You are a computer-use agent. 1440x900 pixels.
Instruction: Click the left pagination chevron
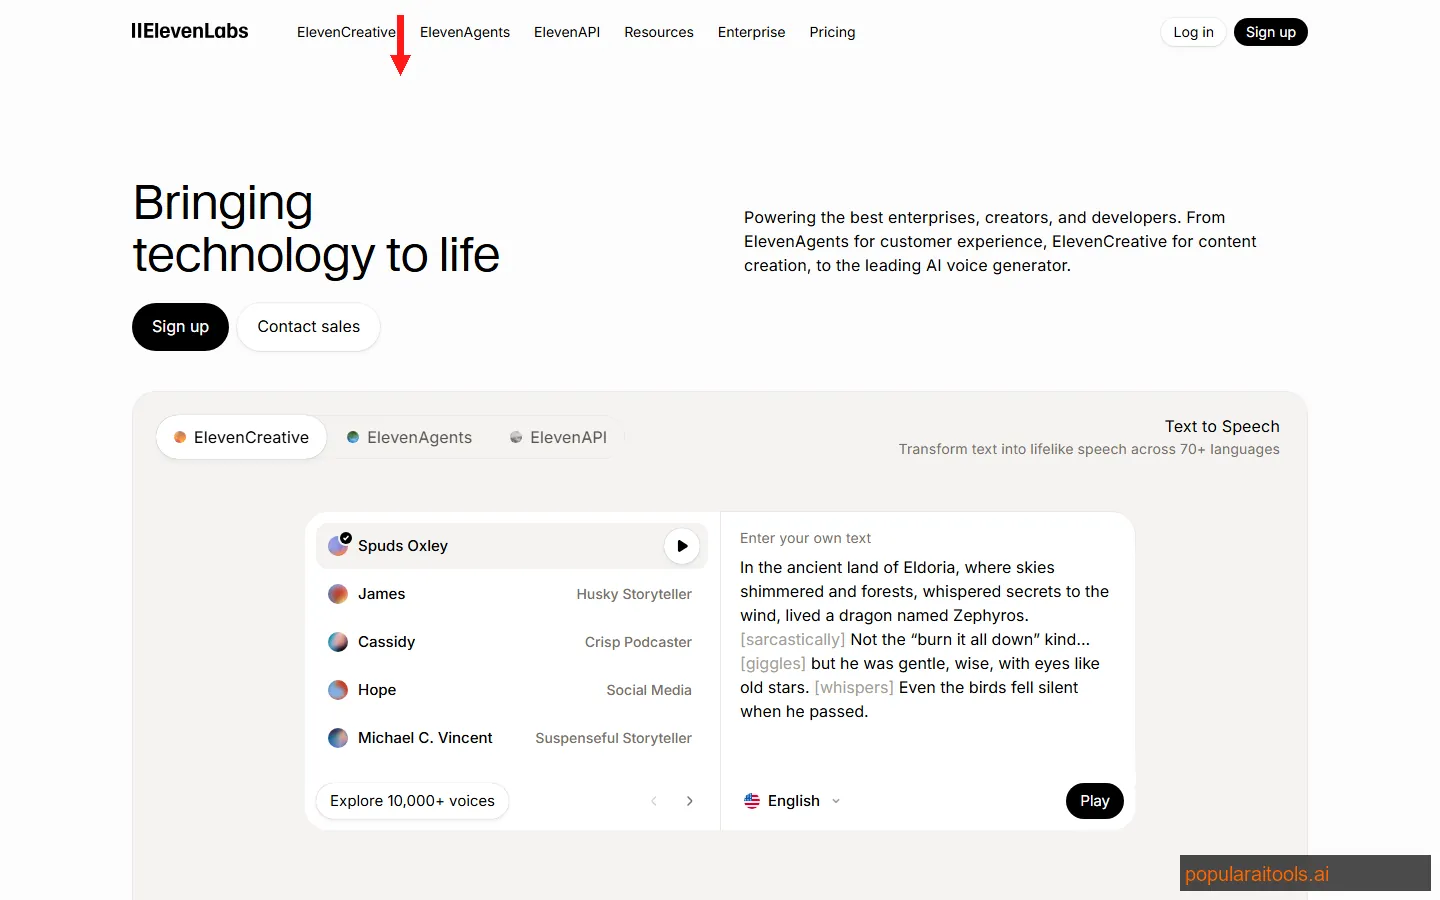[x=654, y=801]
